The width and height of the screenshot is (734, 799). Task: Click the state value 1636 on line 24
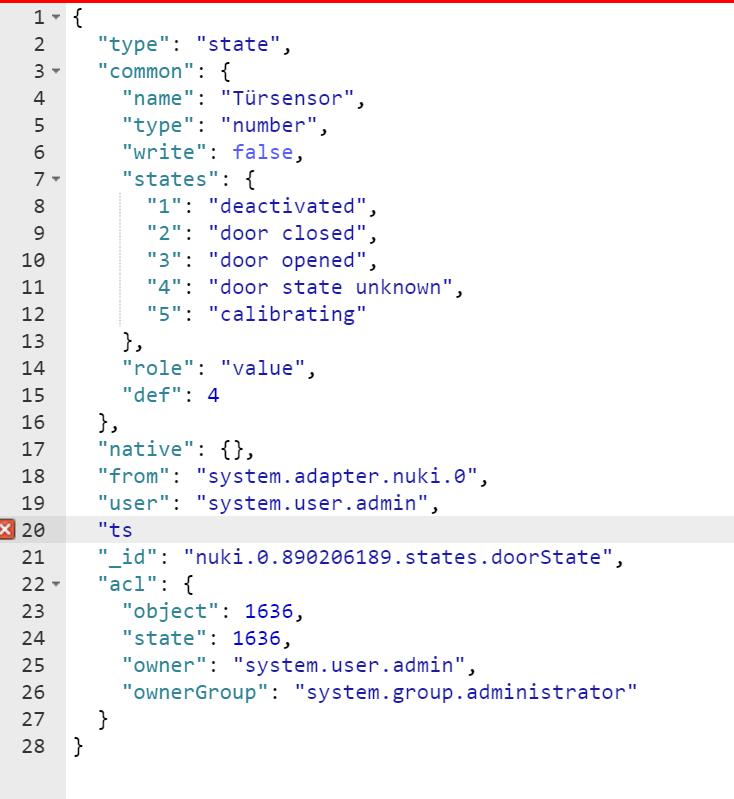click(256, 638)
